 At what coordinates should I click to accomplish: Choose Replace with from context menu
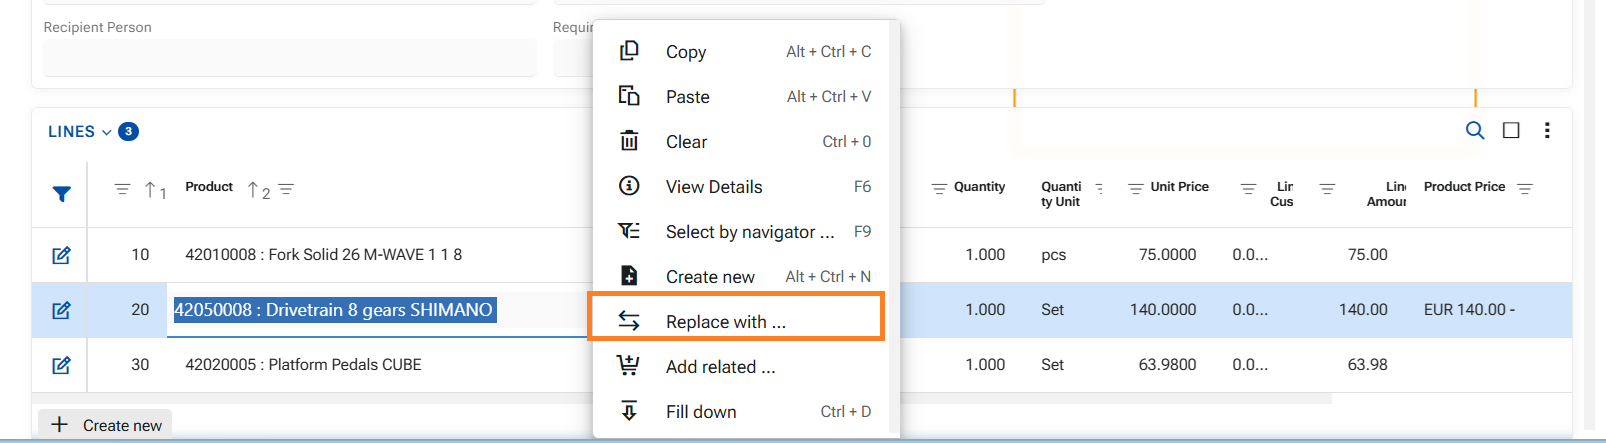click(x=726, y=321)
